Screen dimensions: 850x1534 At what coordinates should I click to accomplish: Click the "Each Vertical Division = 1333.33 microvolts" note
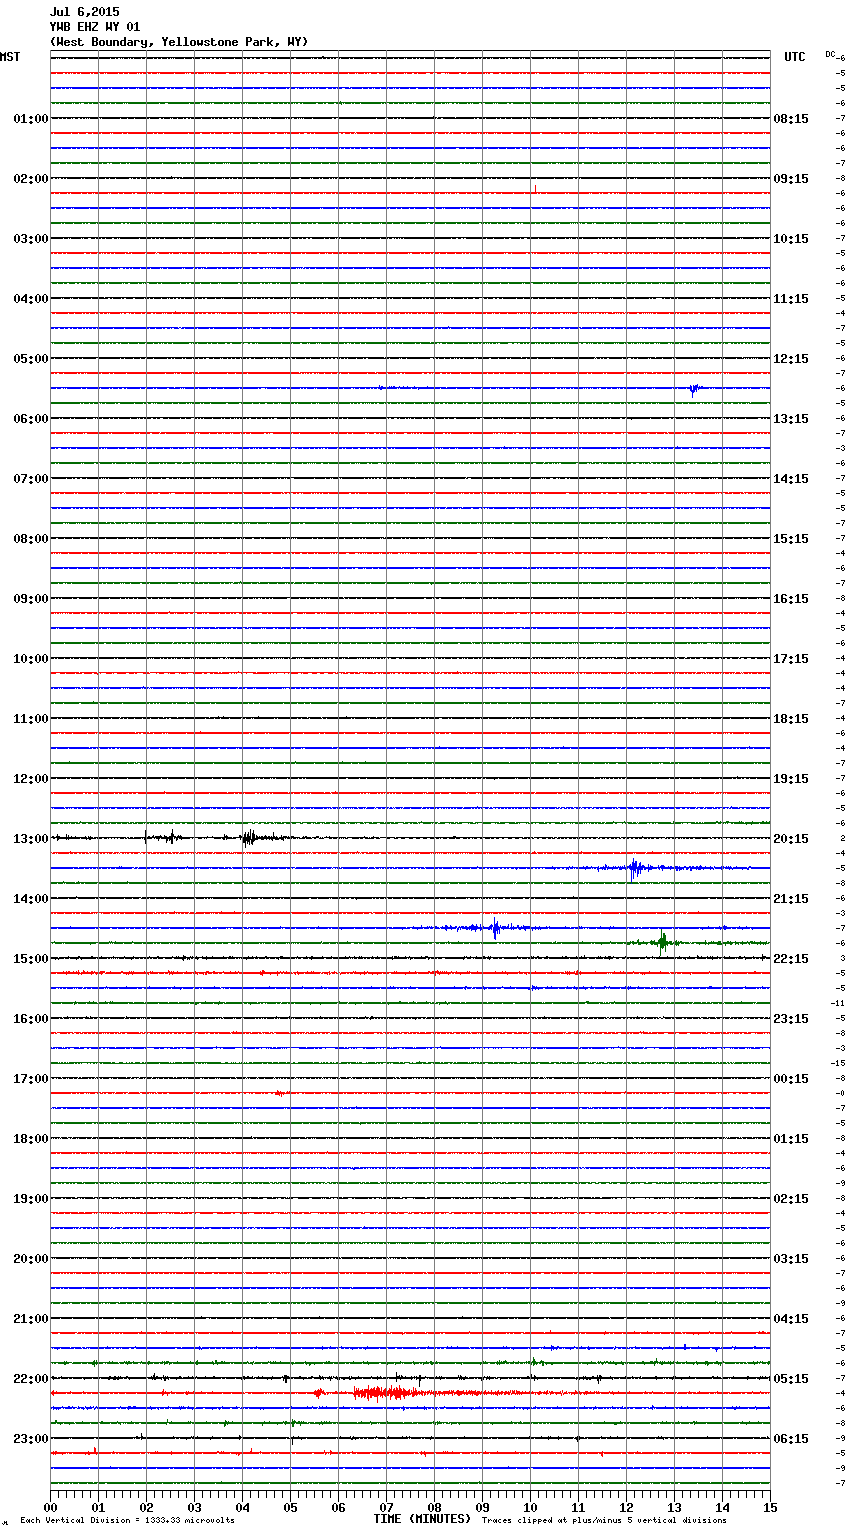(x=127, y=1520)
